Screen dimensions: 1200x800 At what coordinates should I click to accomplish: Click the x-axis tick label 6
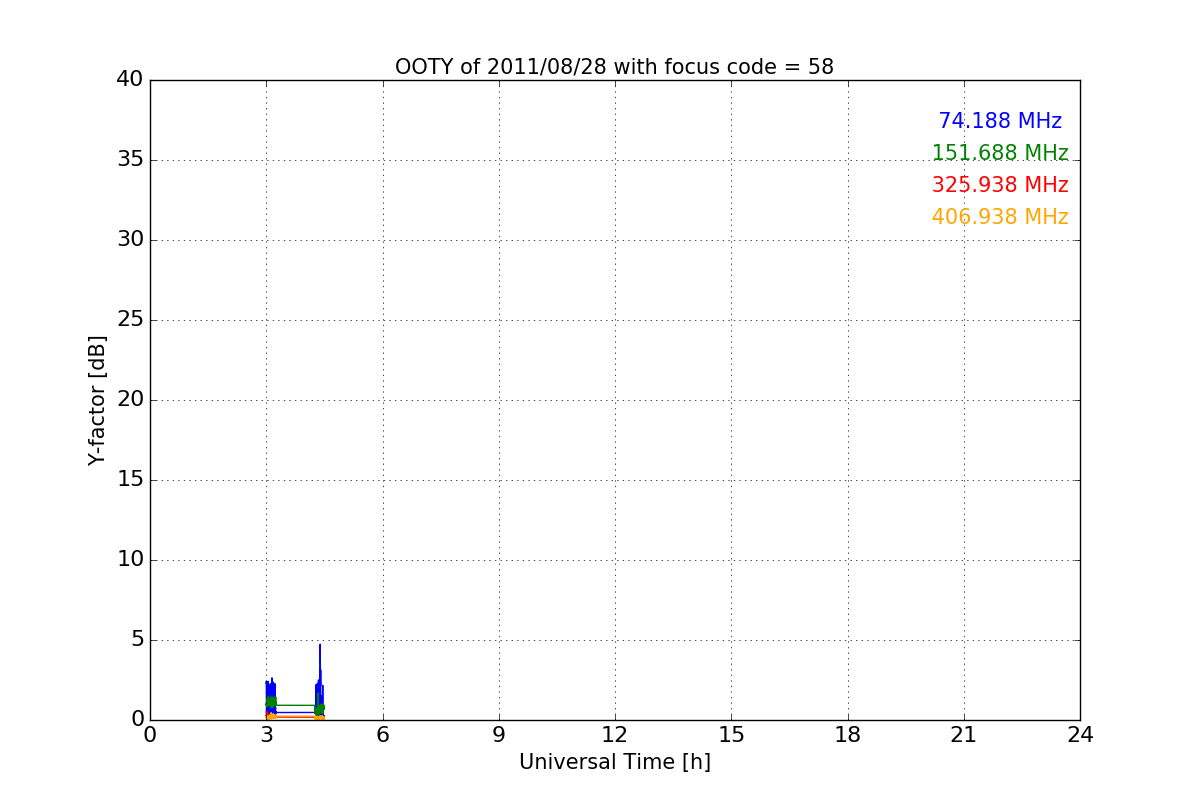(382, 735)
